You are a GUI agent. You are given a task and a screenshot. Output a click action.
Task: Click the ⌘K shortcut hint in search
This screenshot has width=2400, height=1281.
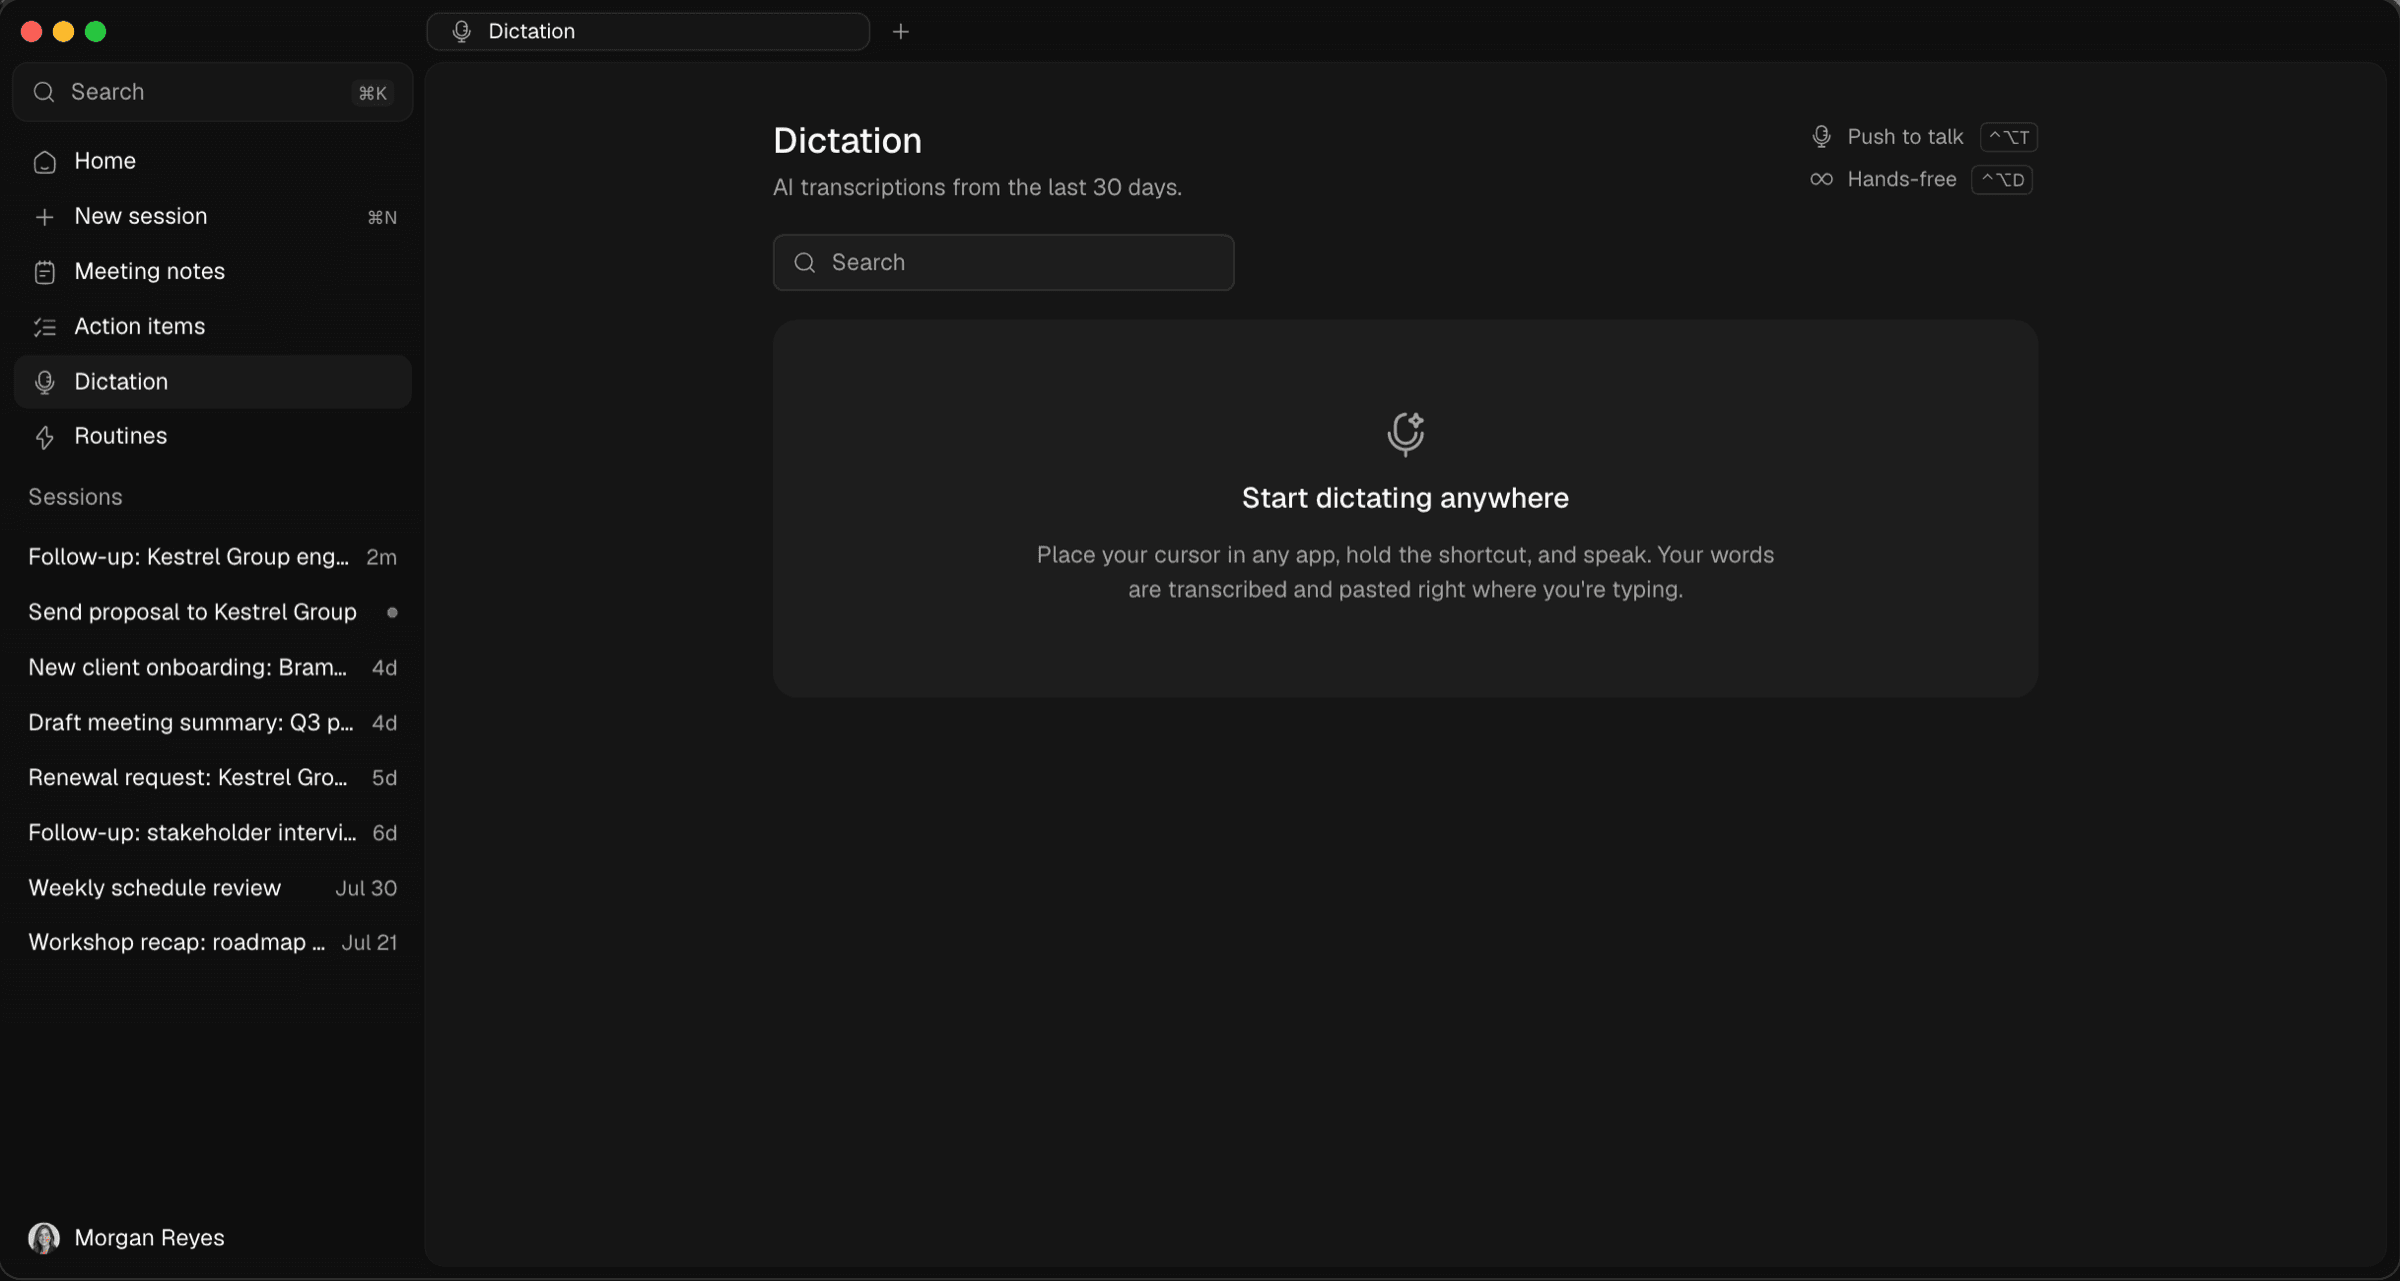[x=373, y=93]
